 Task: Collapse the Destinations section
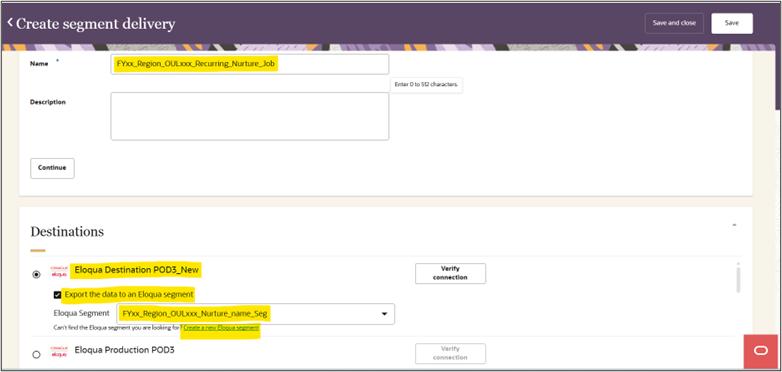734,225
